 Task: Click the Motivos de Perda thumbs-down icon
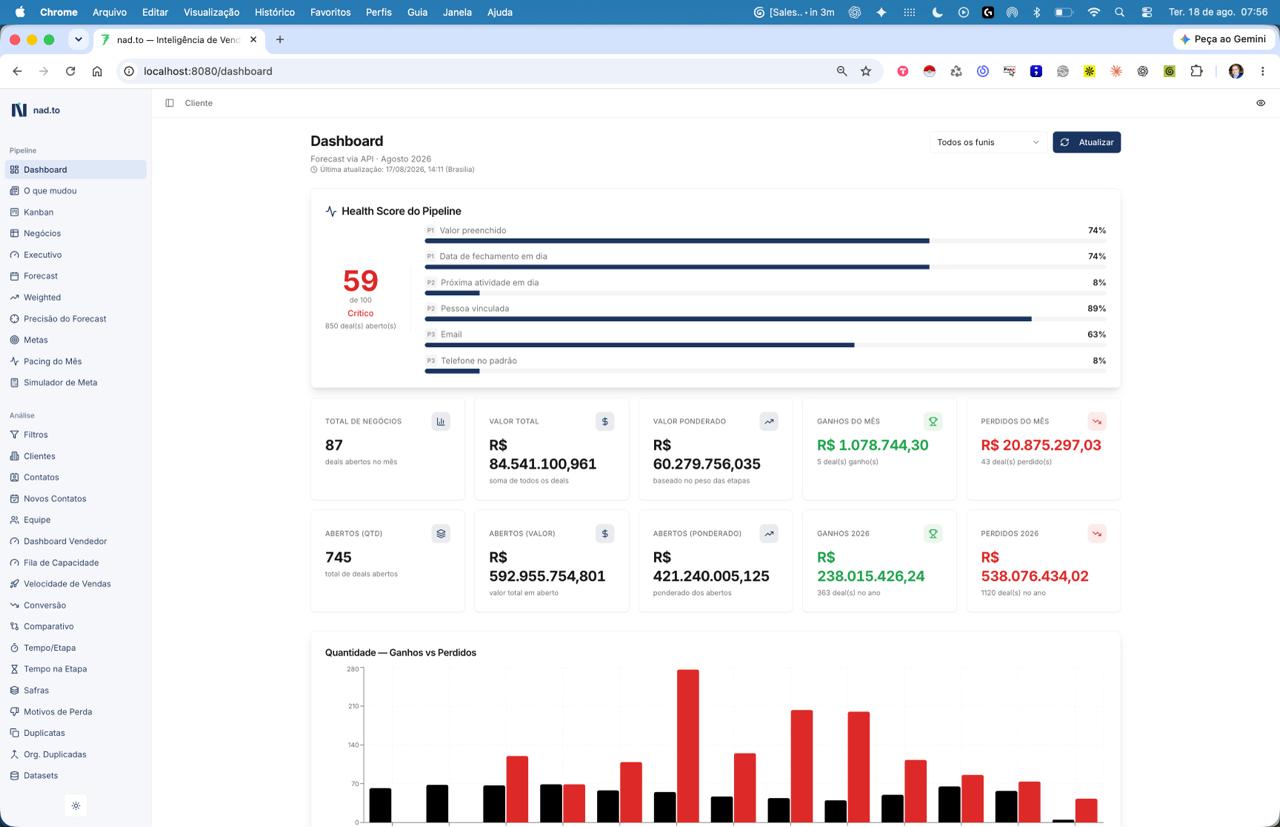coord(14,712)
